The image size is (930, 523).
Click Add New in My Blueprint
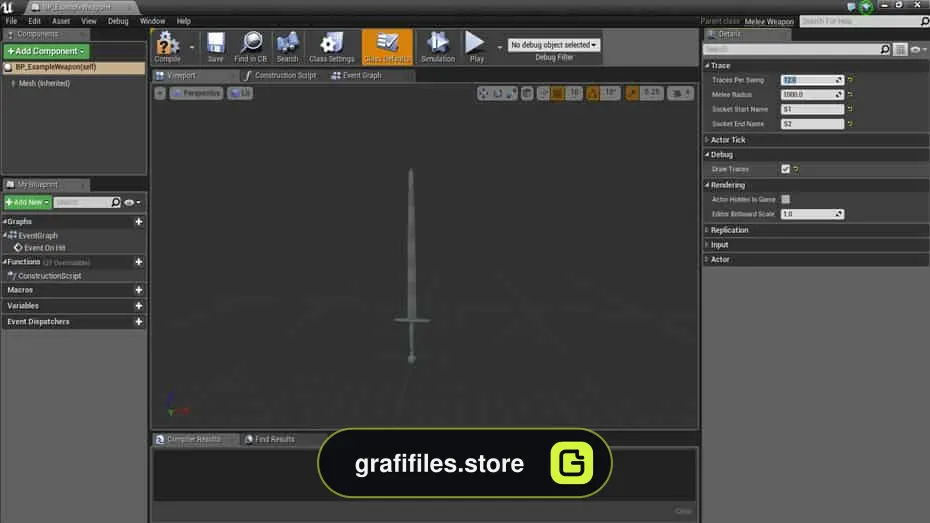click(x=27, y=202)
